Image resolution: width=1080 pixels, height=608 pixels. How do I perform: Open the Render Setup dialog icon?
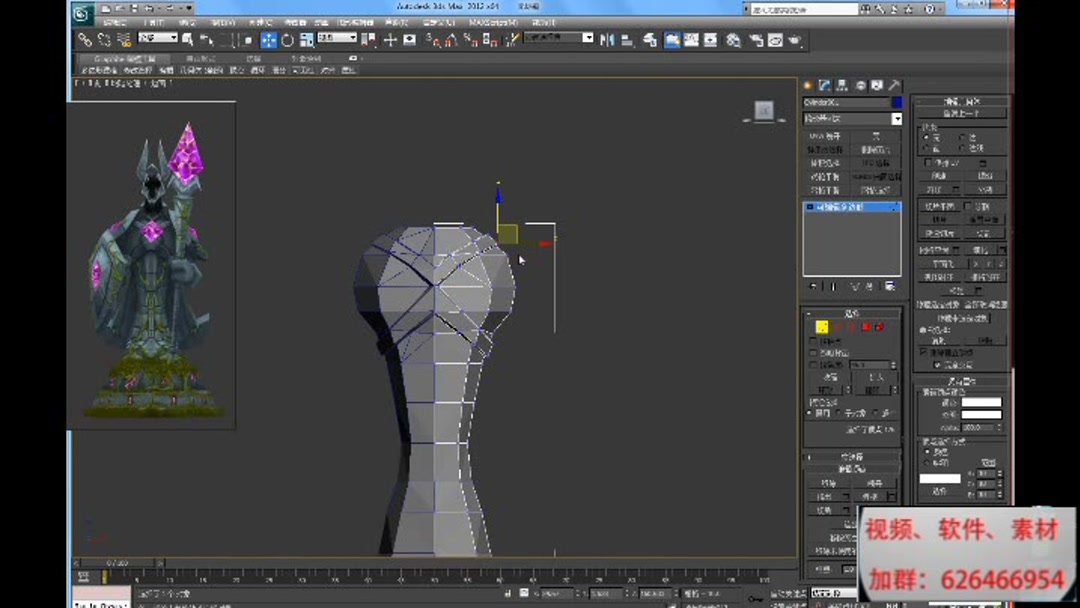click(757, 39)
